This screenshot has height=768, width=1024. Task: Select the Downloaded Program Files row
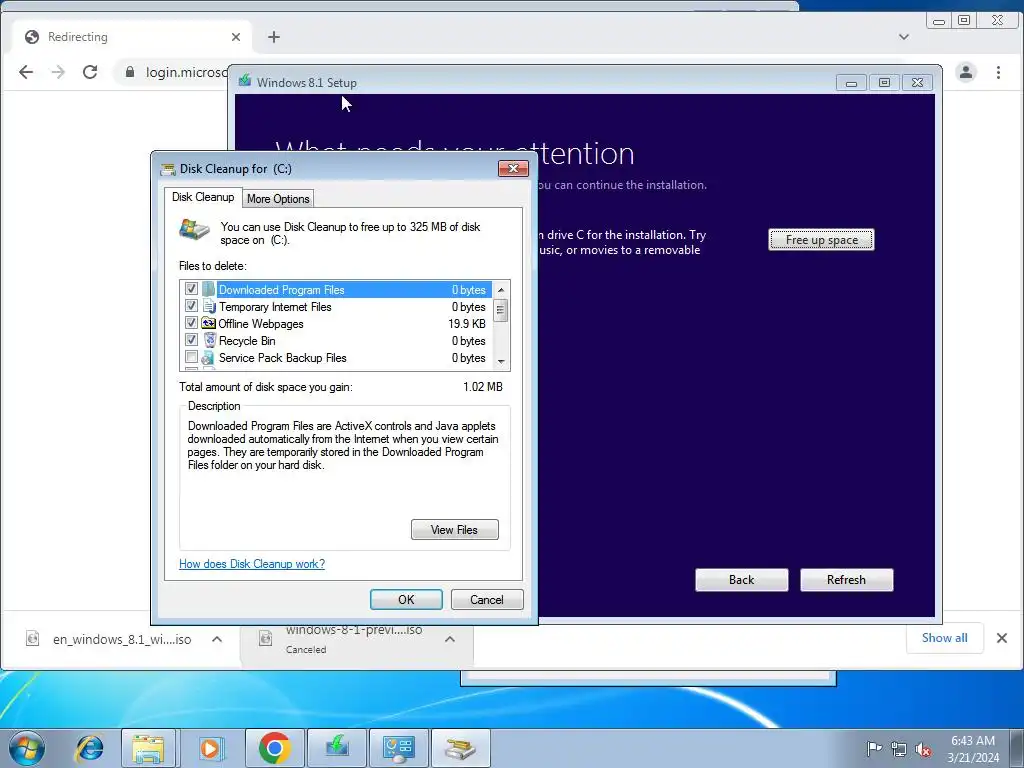click(336, 289)
